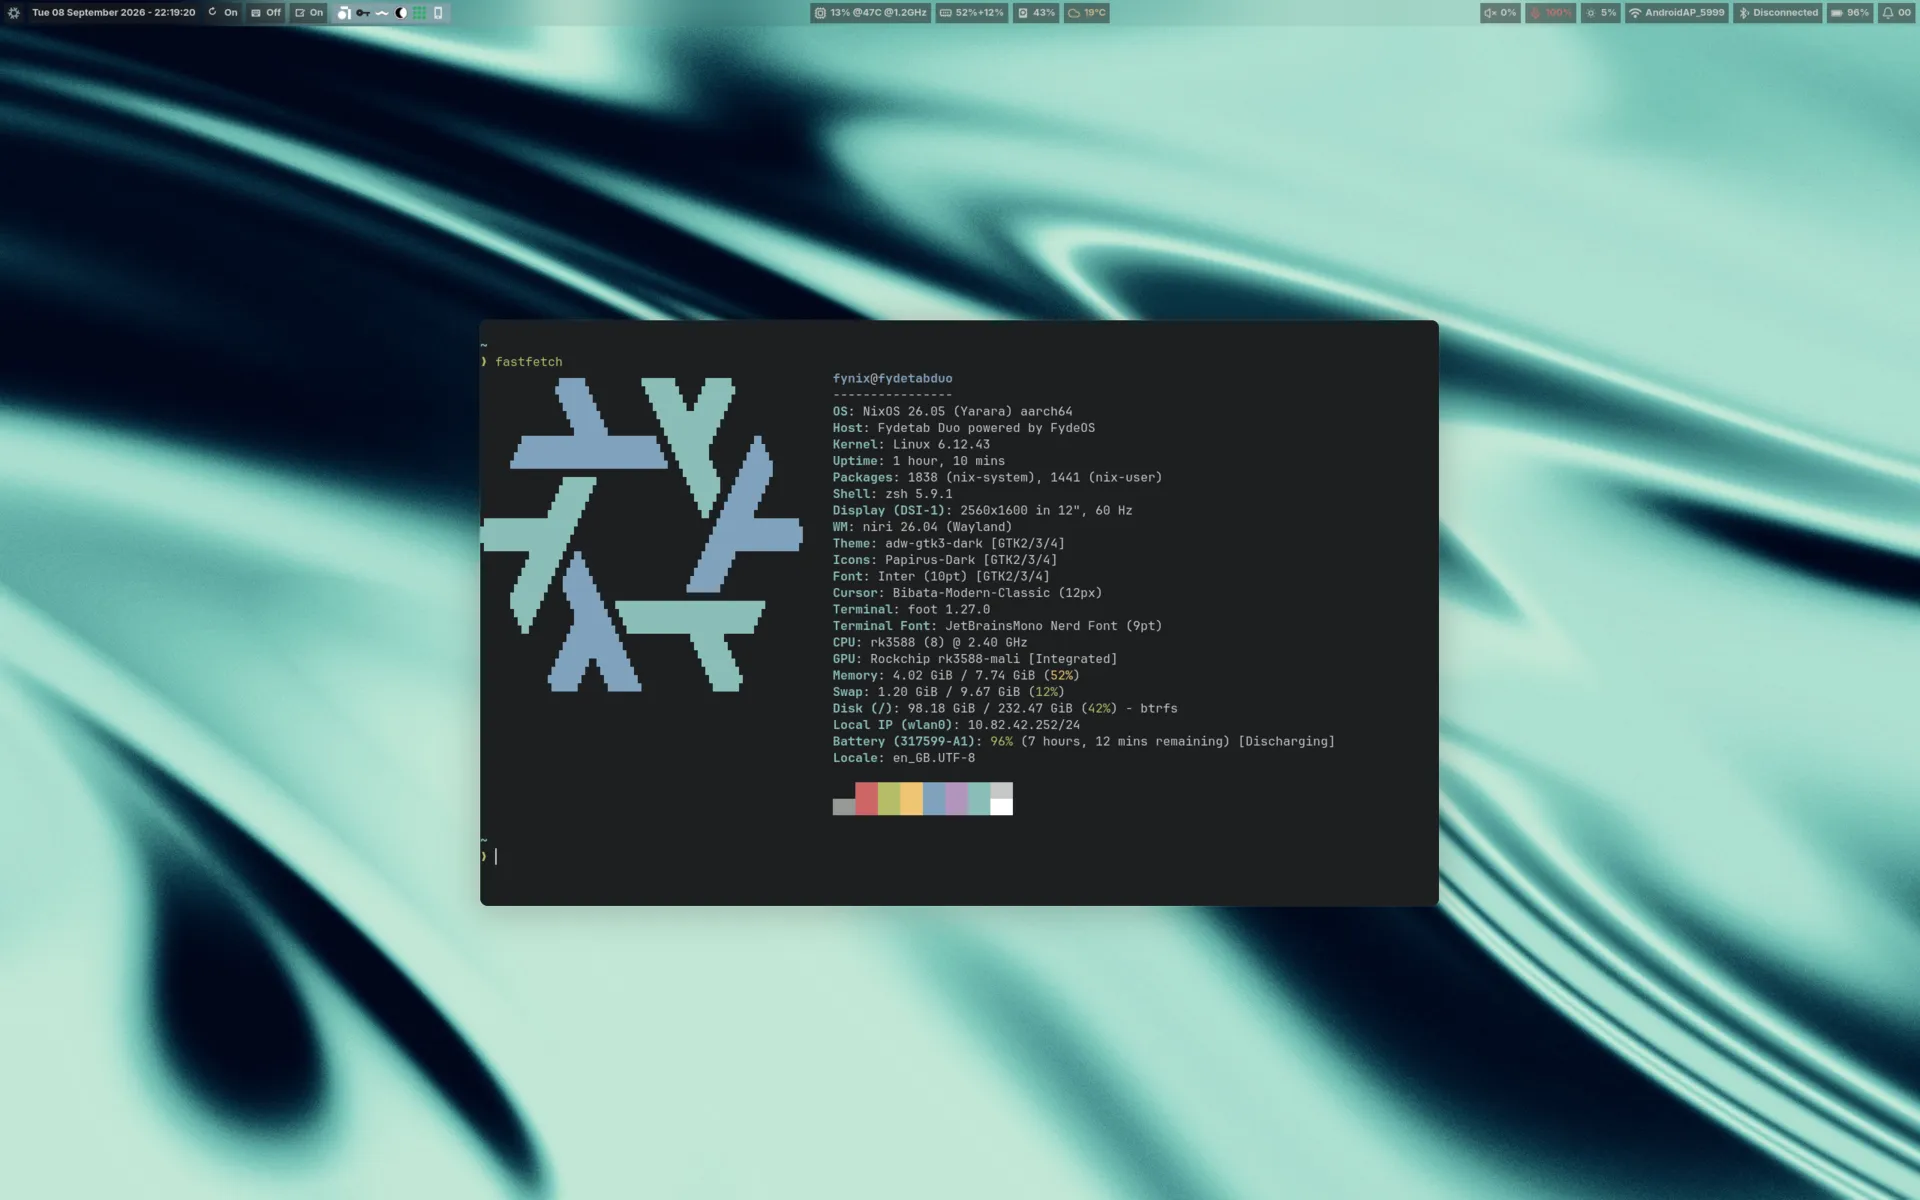This screenshot has width=1920, height=1200.
Task: Click the 'Disk (/): 98.18 GiB' line
Action: pos(1005,708)
